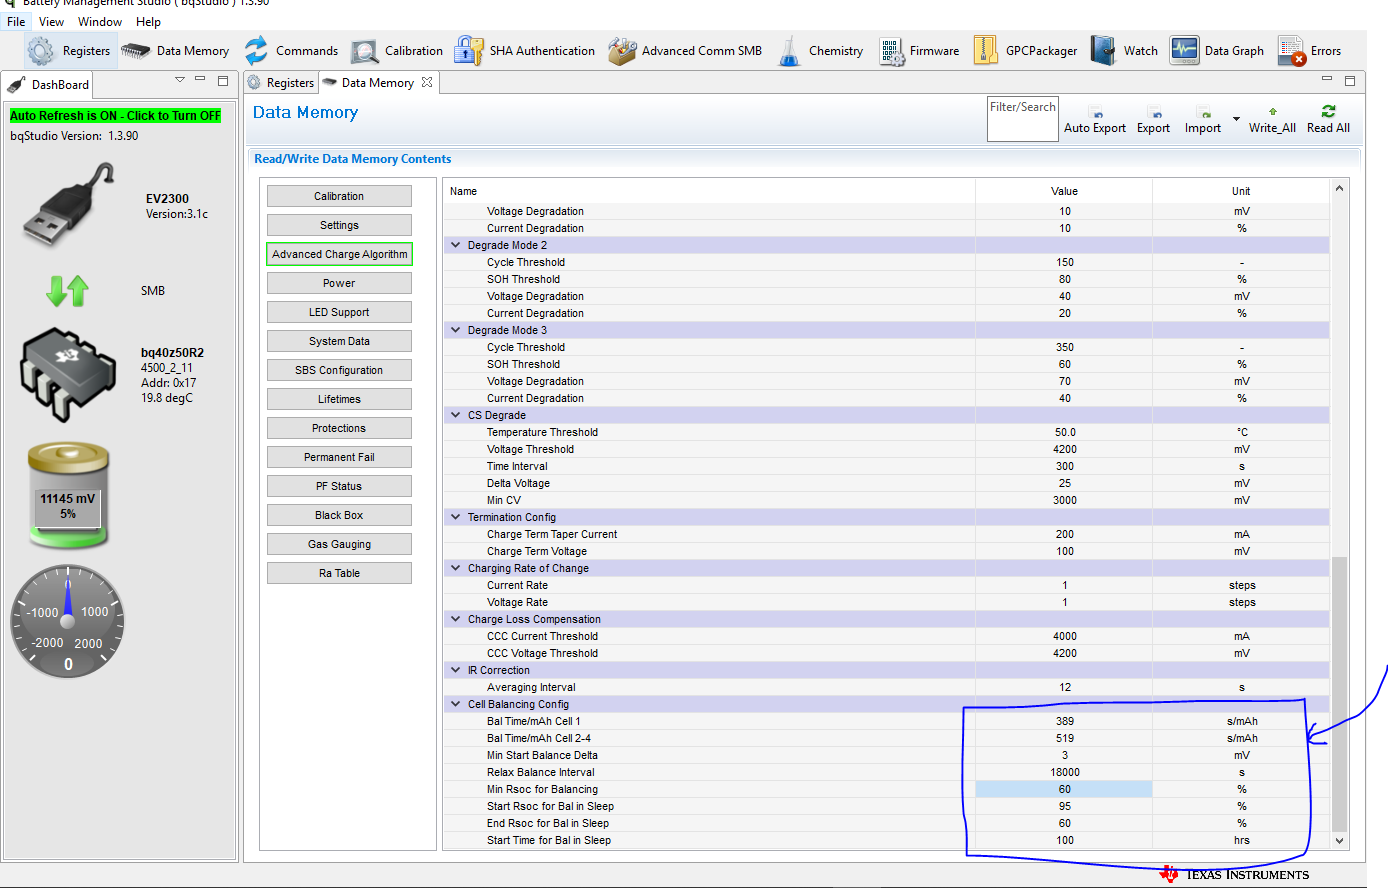Click the EV2300 USB adapter icon
Viewport: 1388px width, 888px height.
click(69, 206)
